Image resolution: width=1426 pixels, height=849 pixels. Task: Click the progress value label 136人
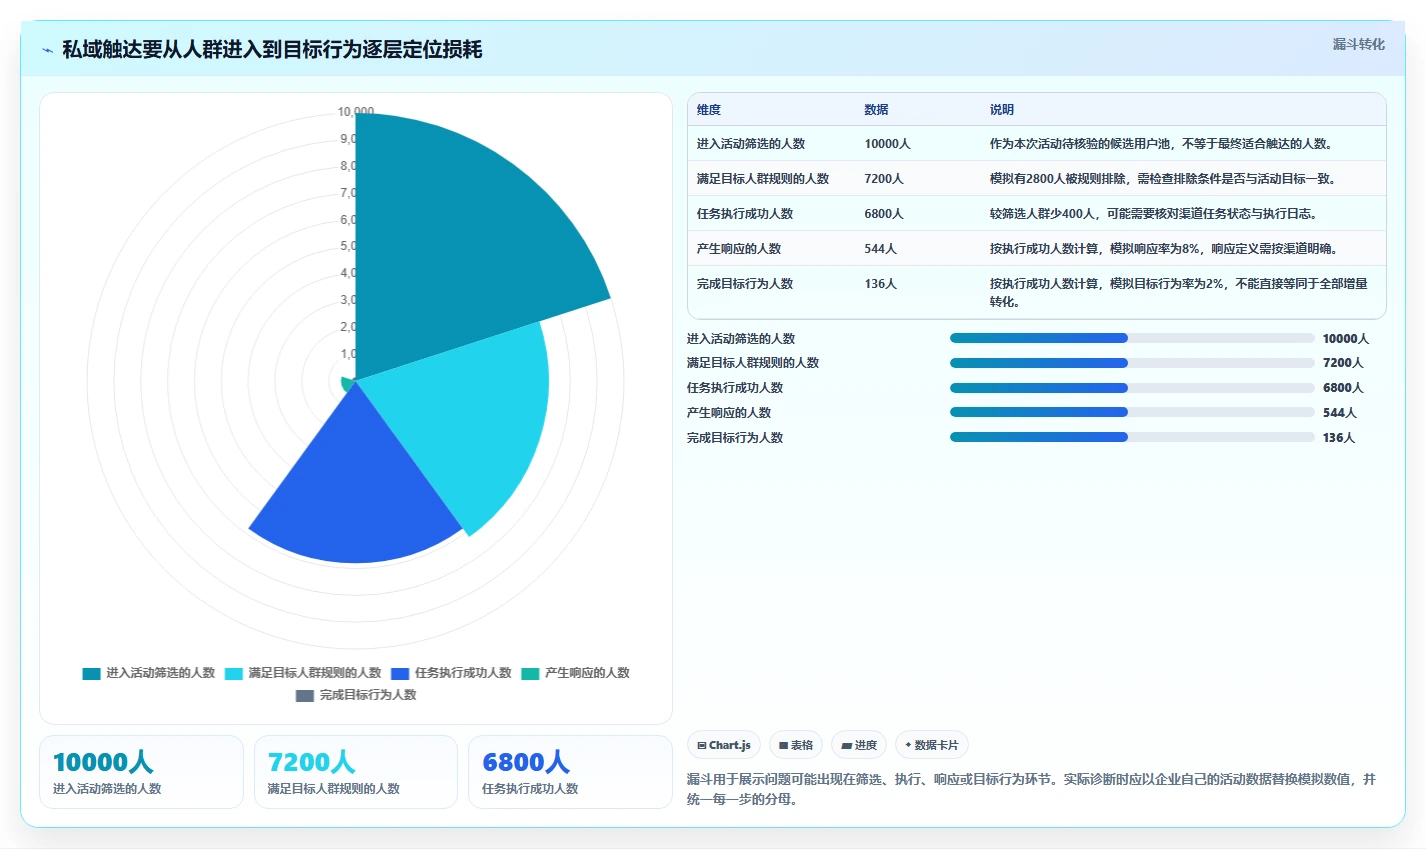tap(1339, 438)
